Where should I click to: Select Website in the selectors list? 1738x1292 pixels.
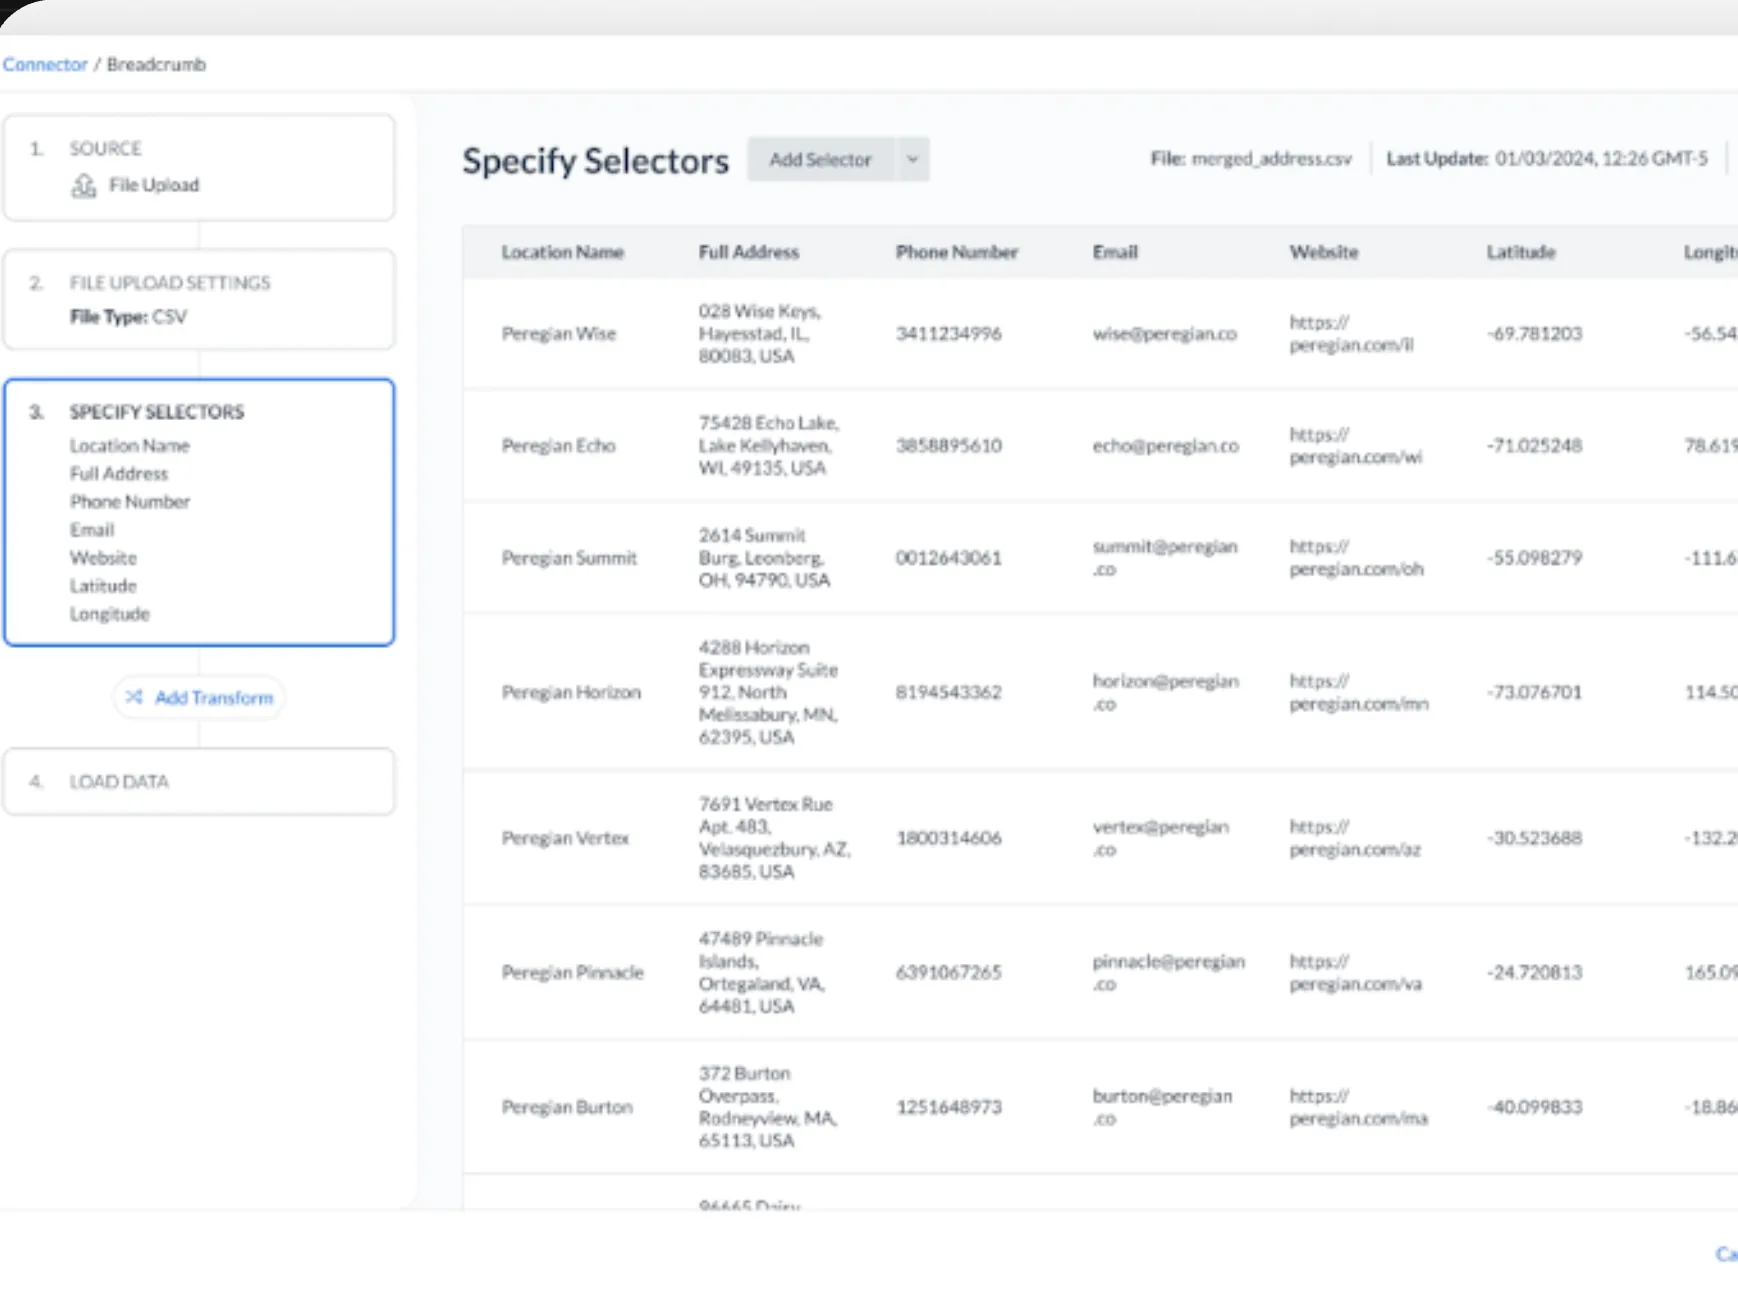(102, 558)
